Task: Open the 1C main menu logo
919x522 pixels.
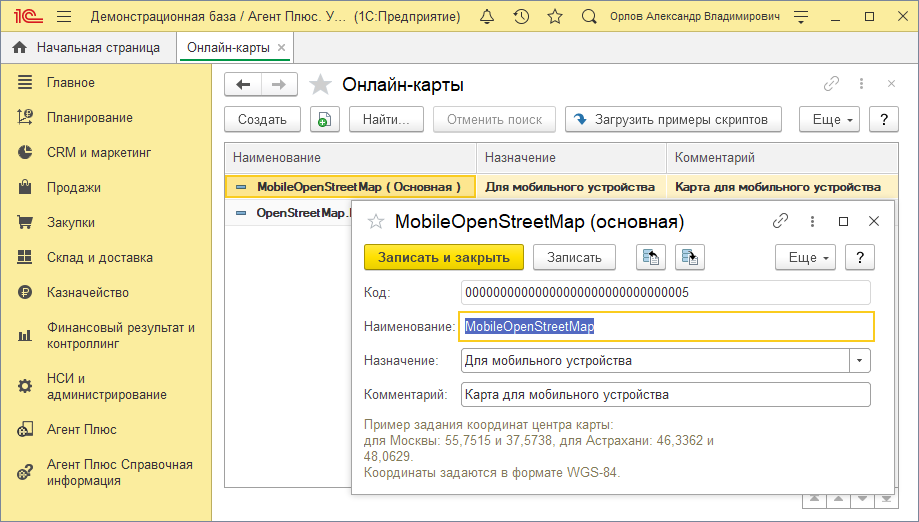Action: coord(28,16)
